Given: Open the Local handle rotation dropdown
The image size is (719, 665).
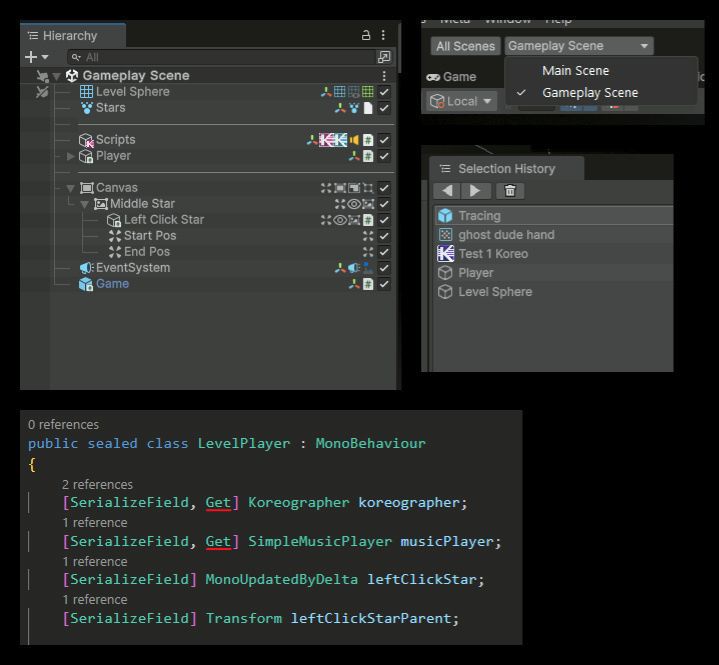Looking at the screenshot, I should tap(462, 101).
